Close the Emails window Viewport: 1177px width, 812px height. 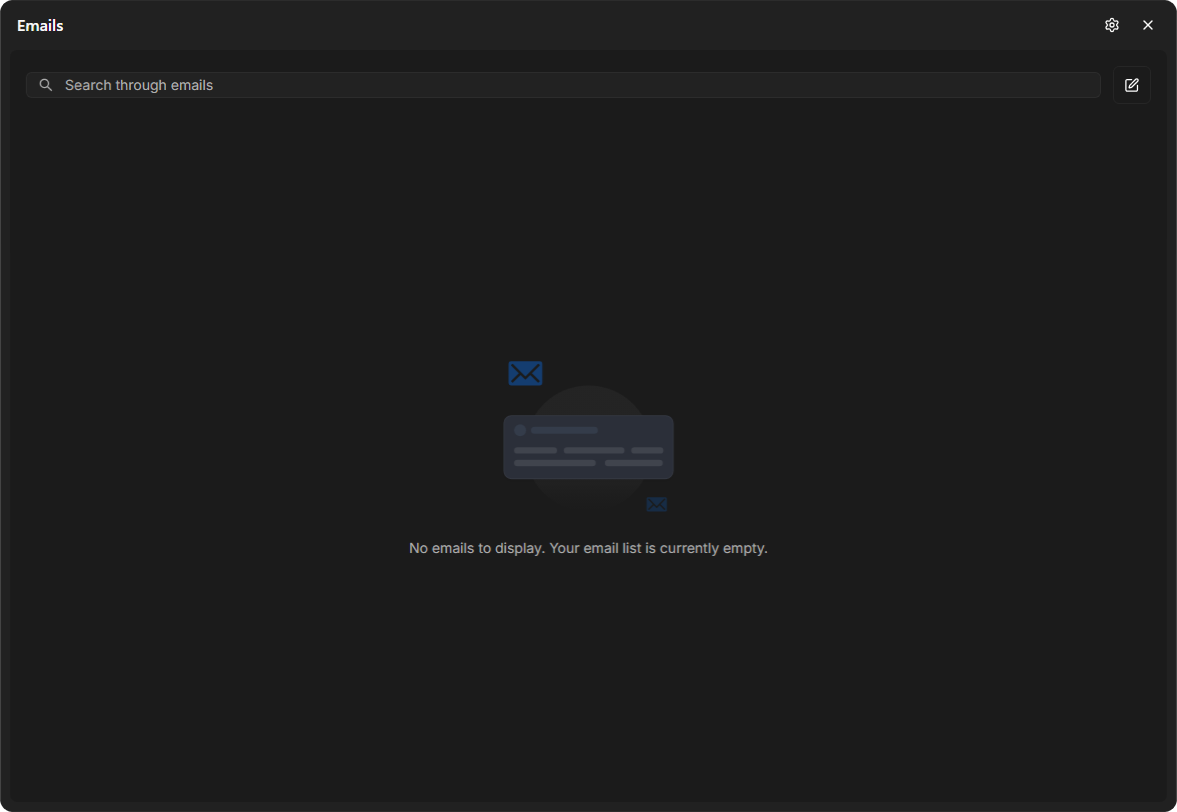(1148, 26)
